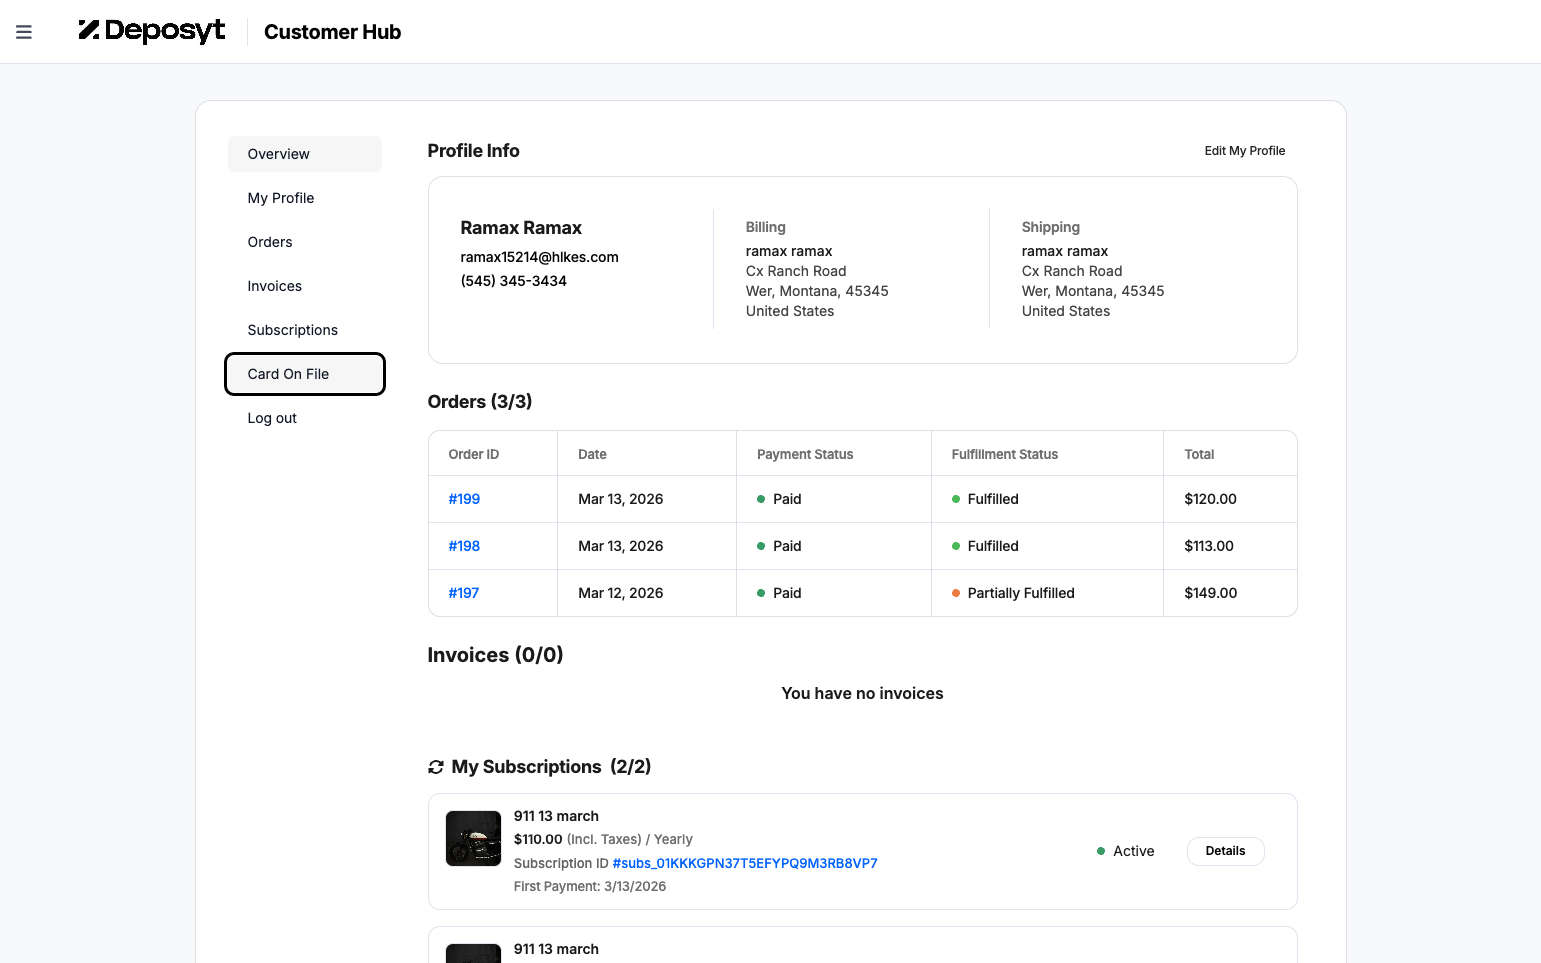
Task: Click the phone number (545) 345-3434
Action: [x=513, y=281]
